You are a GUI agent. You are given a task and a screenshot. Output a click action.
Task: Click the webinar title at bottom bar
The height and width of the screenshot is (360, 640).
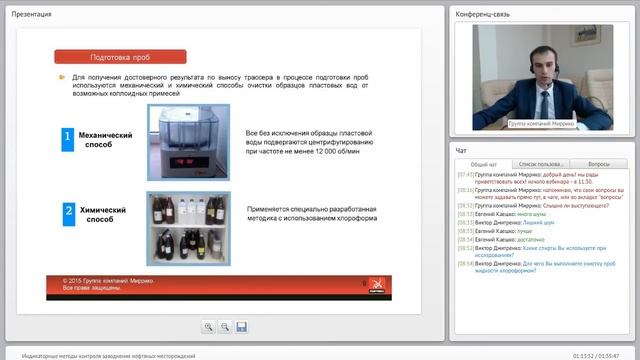109,356
